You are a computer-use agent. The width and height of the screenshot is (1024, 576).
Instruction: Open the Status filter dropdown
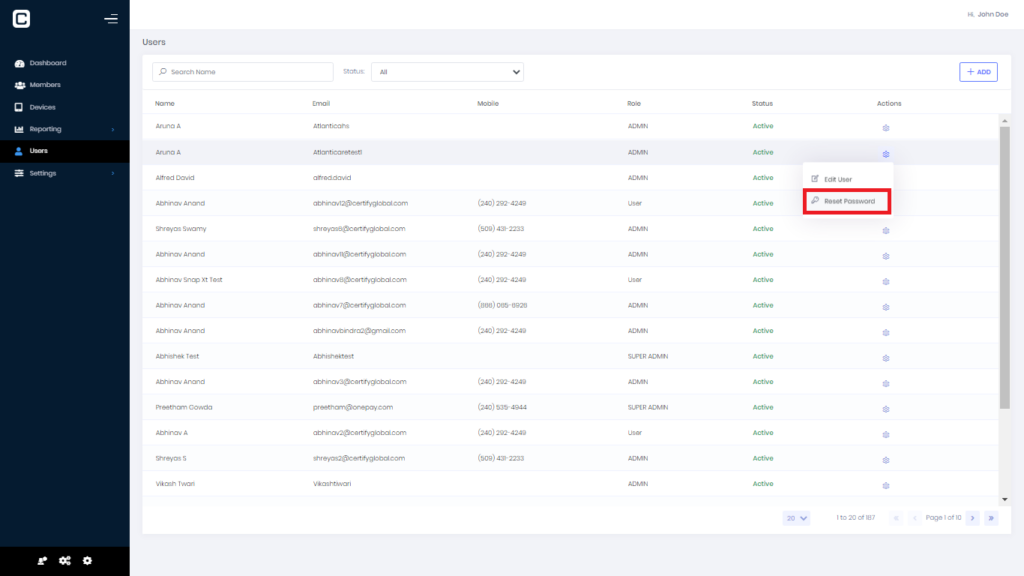pos(447,72)
